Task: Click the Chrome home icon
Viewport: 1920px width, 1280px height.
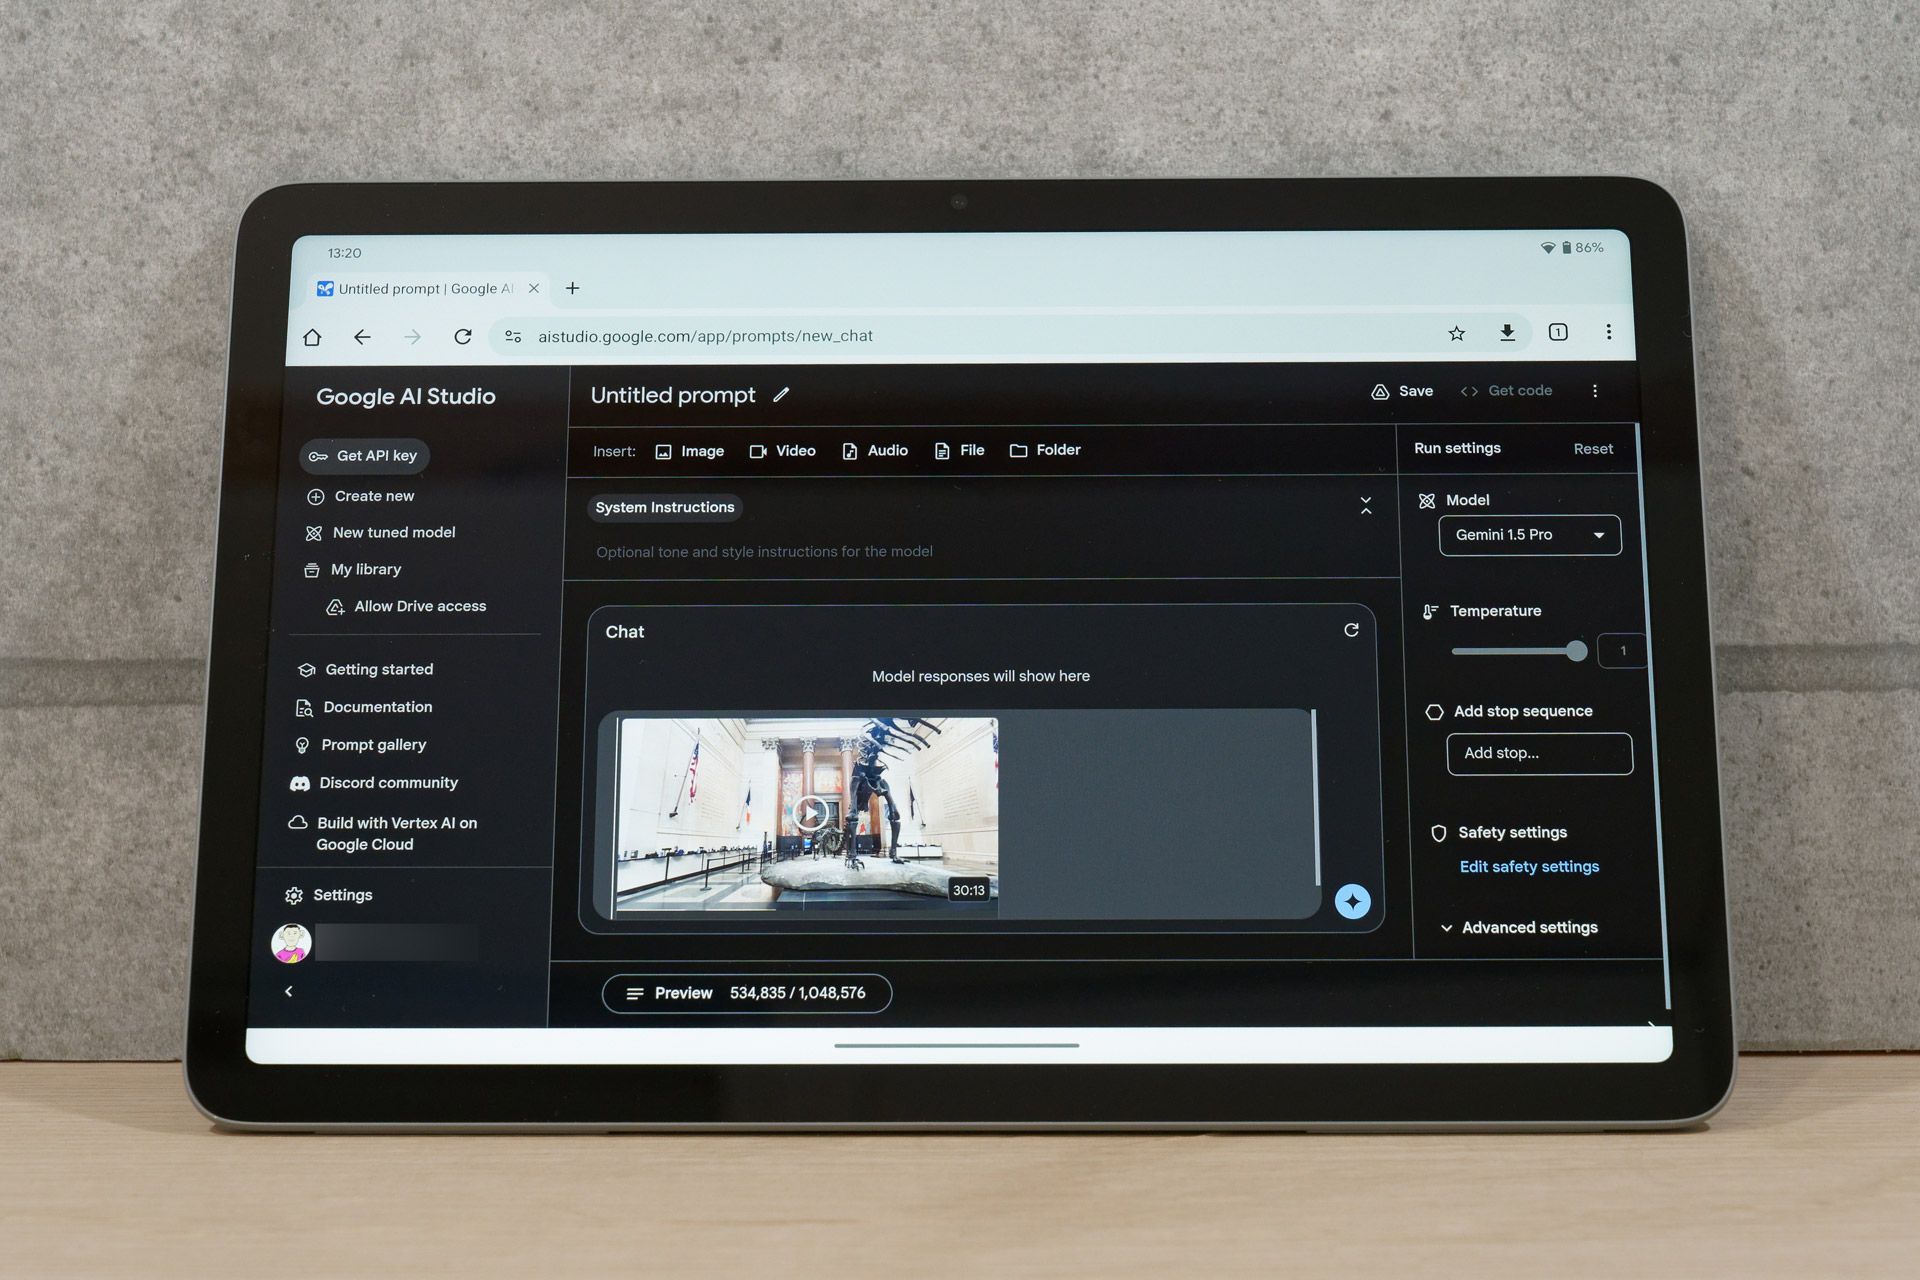Action: point(312,337)
